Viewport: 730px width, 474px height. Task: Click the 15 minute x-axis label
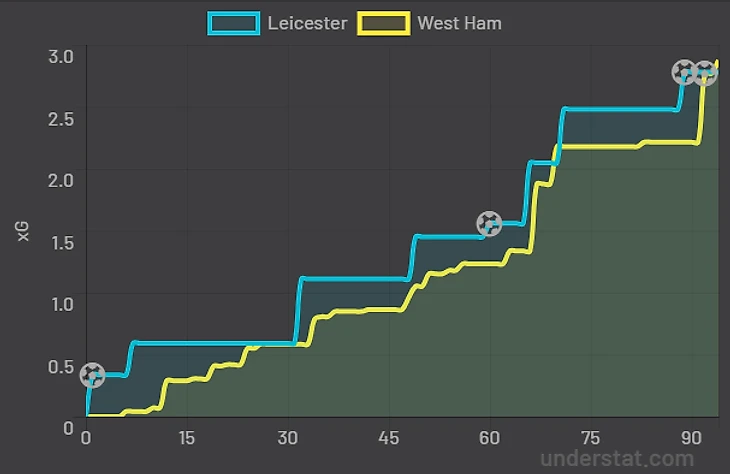click(186, 438)
